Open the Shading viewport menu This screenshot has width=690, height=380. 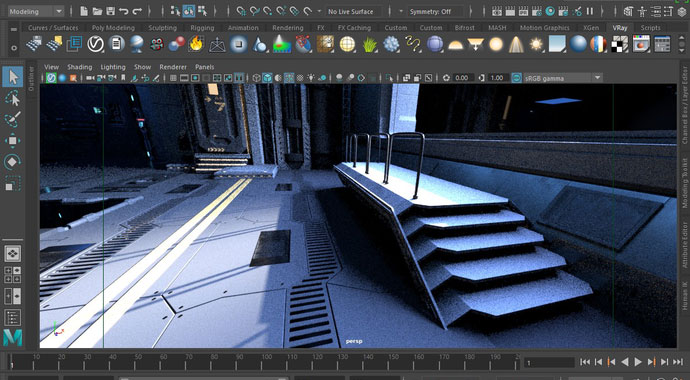[80, 67]
